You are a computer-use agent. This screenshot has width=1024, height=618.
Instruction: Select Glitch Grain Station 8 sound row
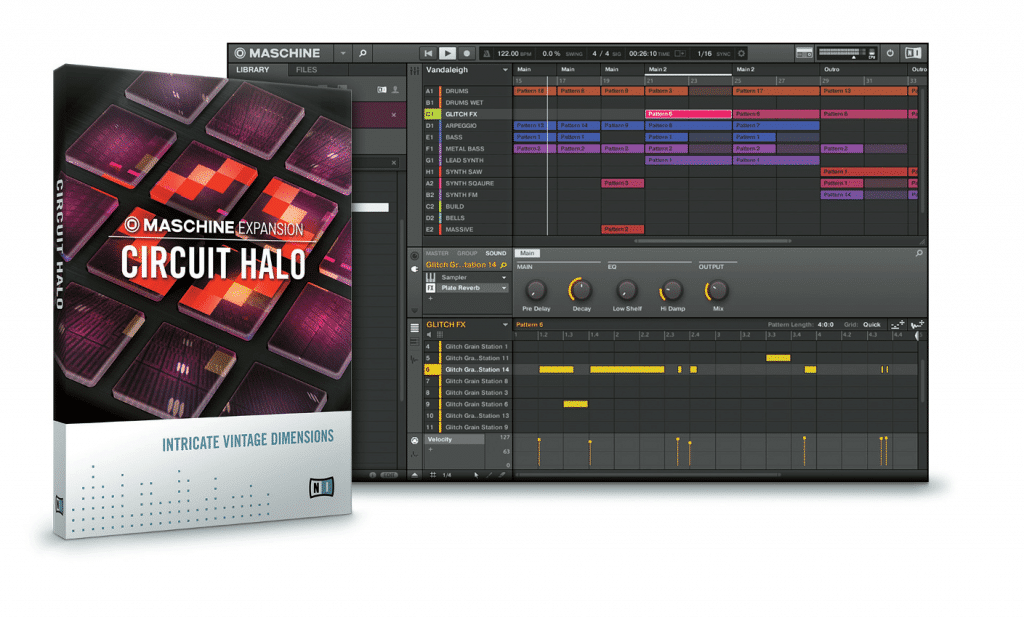pyautogui.click(x=467, y=382)
